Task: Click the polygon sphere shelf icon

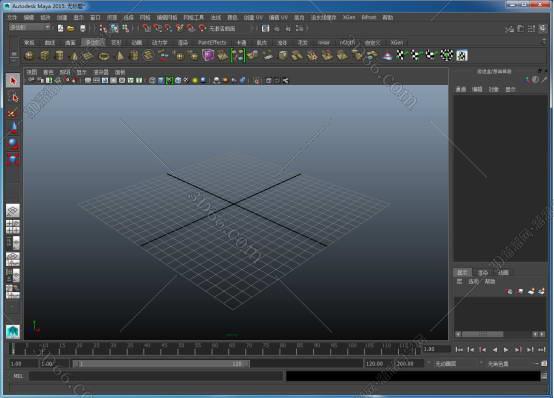Action: (x=29, y=55)
